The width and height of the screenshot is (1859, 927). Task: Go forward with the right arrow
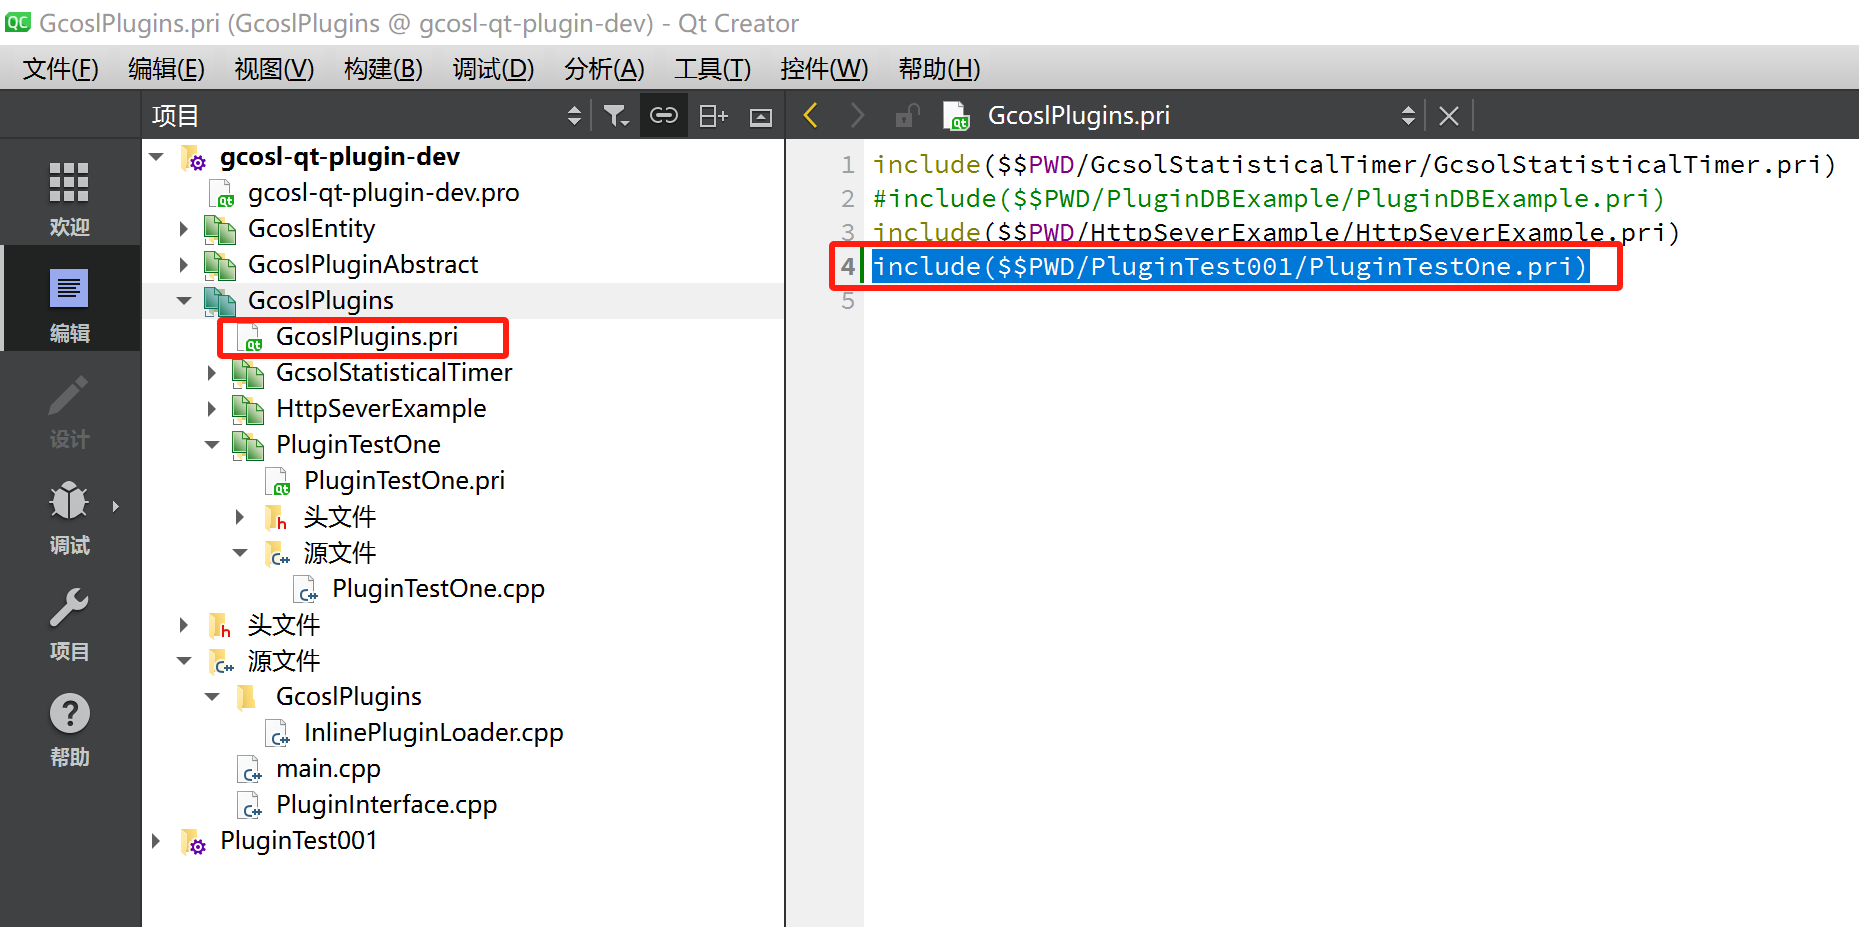[x=857, y=116]
